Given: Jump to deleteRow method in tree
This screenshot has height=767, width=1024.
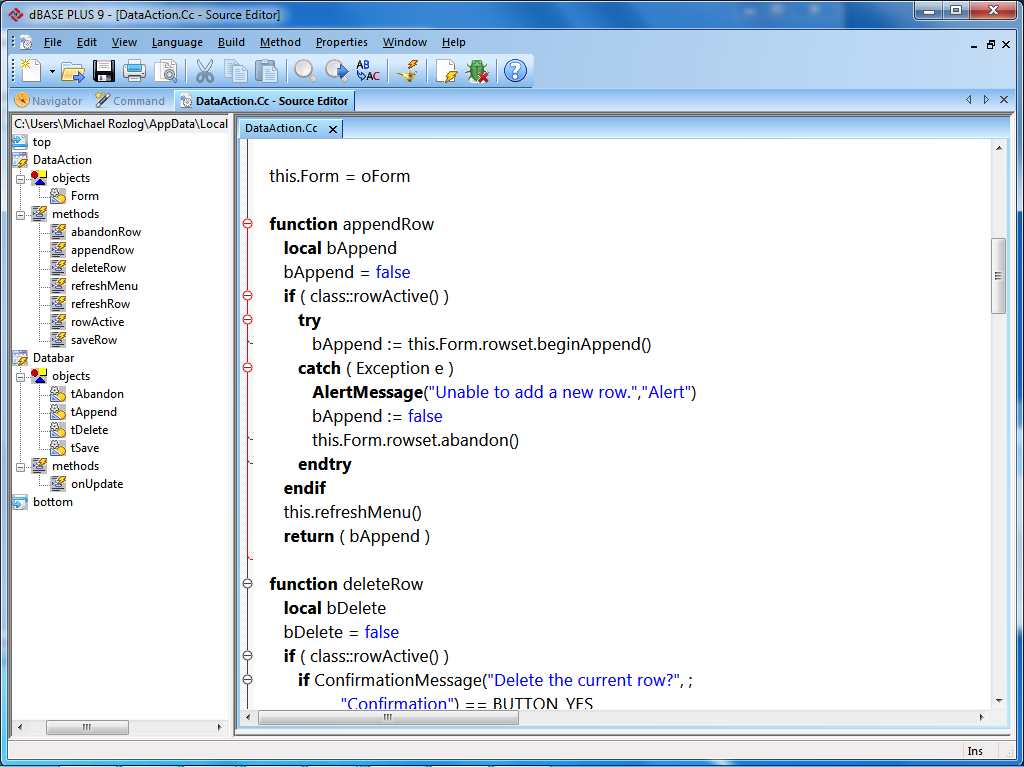Looking at the screenshot, I should pyautogui.click(x=99, y=268).
